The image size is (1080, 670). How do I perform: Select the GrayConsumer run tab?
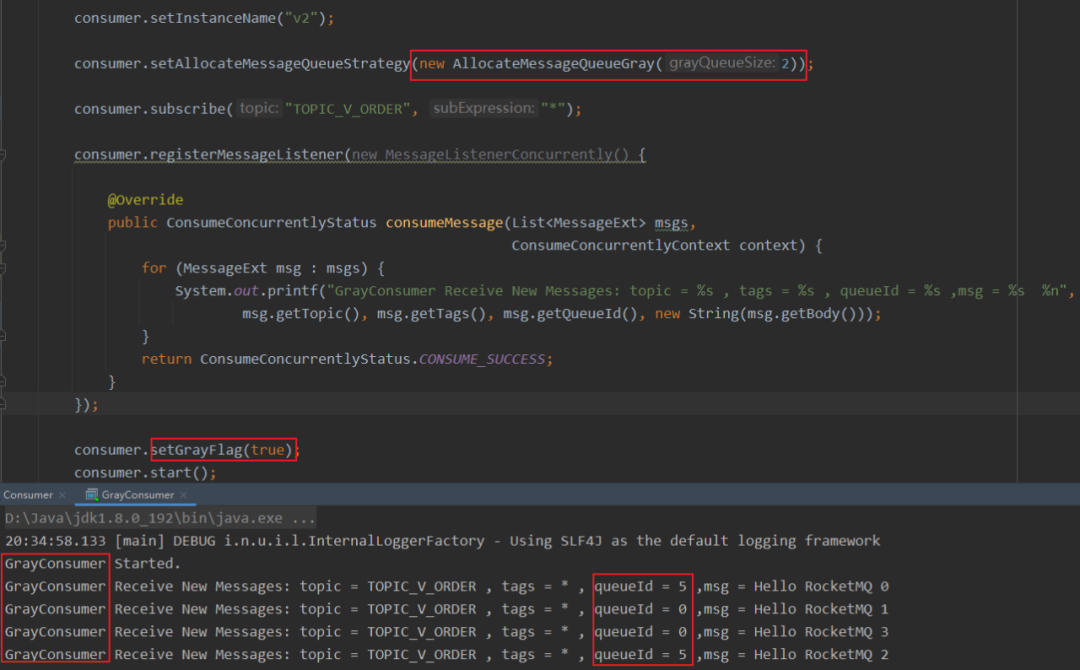point(138,495)
